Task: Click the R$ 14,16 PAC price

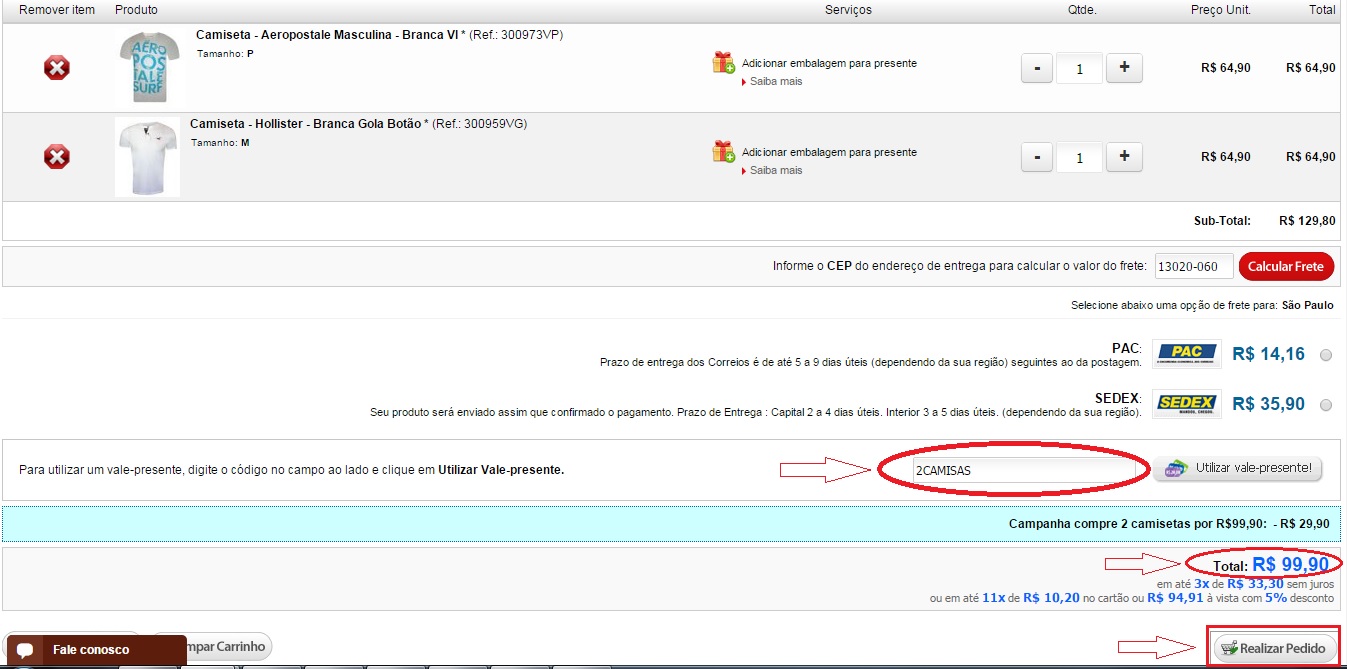Action: point(1268,354)
